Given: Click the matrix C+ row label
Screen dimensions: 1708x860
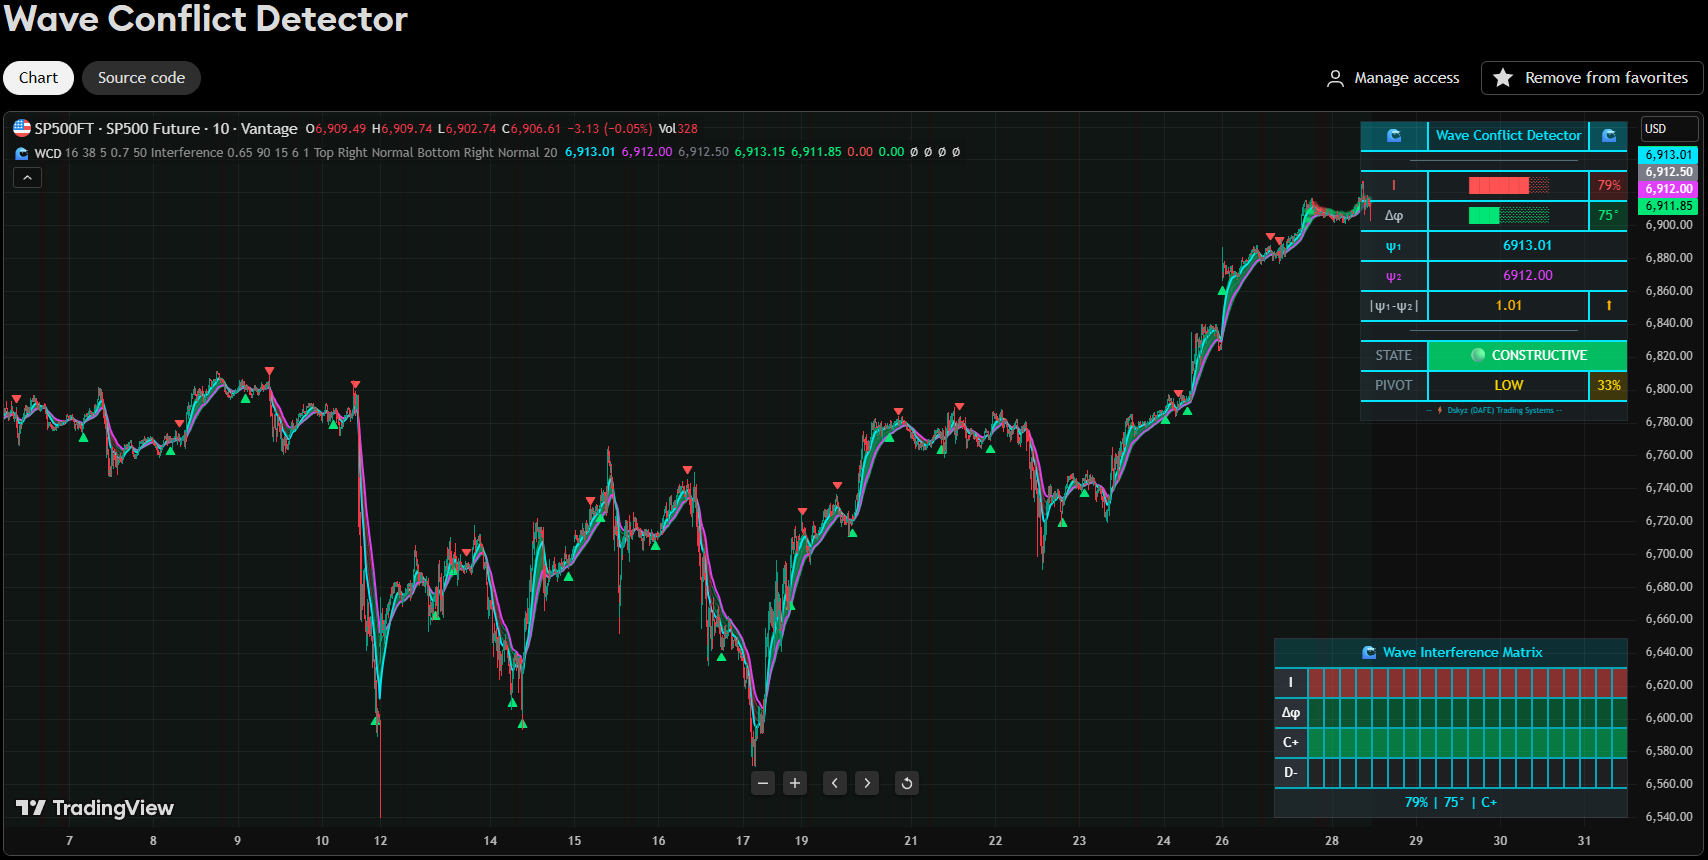Looking at the screenshot, I should [x=1290, y=743].
